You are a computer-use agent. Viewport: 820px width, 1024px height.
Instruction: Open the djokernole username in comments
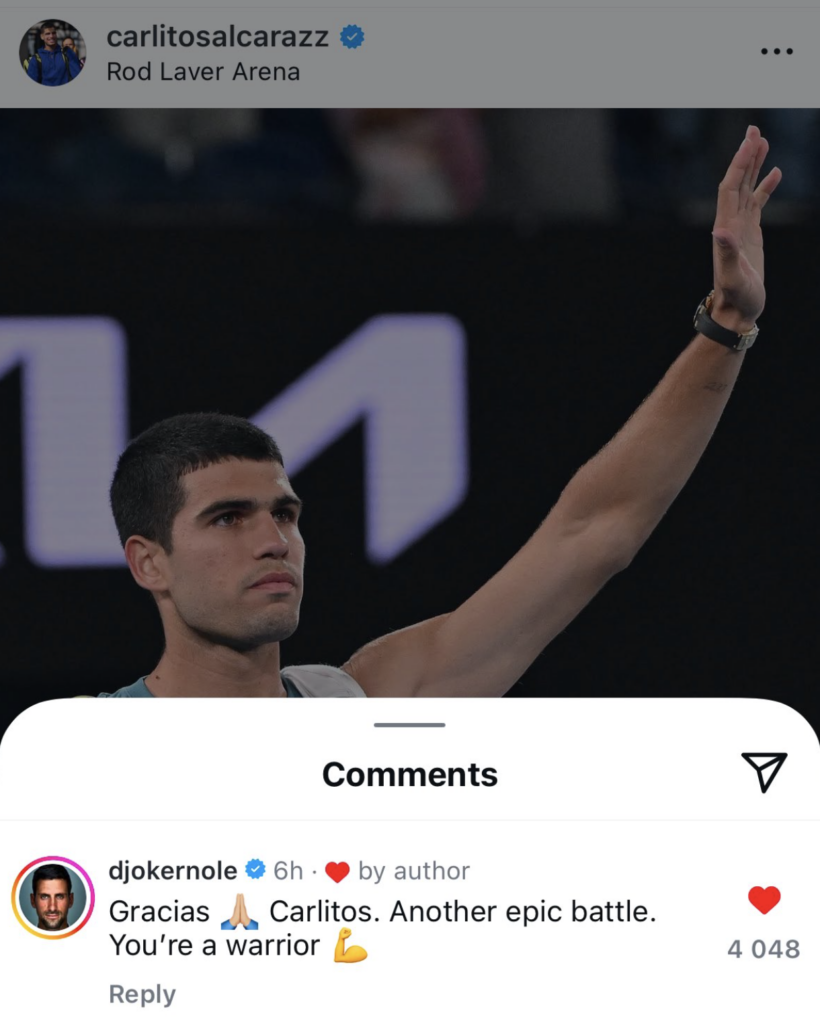172,871
